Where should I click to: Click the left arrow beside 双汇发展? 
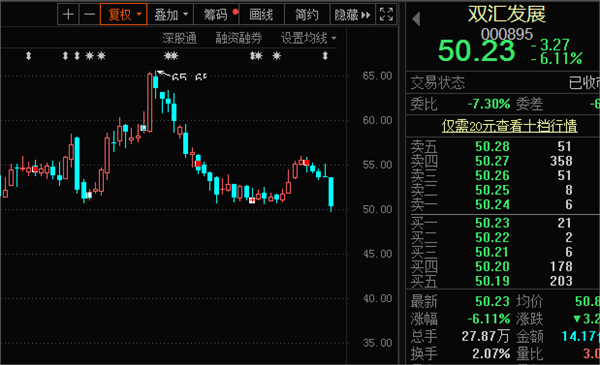click(416, 18)
